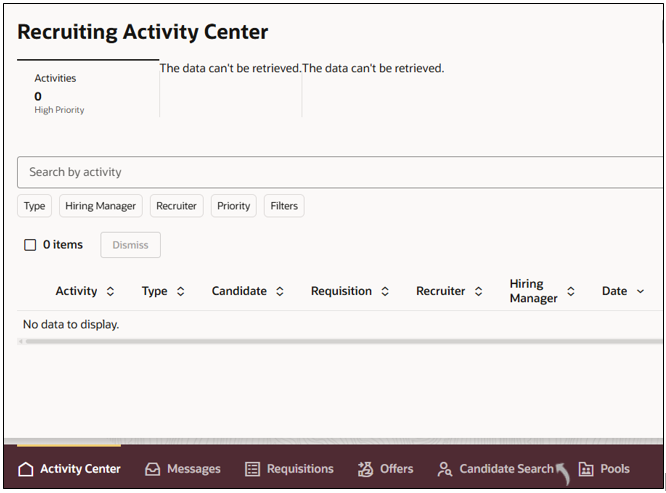
Task: Click the Filters button
Action: coord(284,206)
